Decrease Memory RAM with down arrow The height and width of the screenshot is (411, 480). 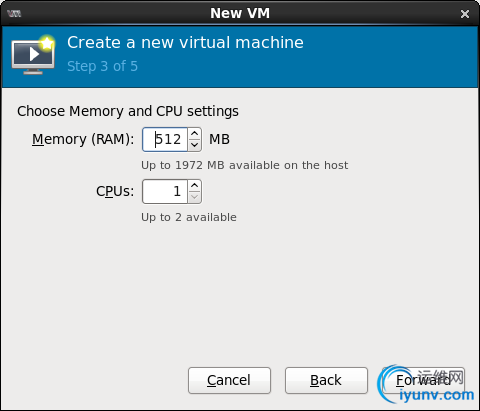(x=195, y=145)
